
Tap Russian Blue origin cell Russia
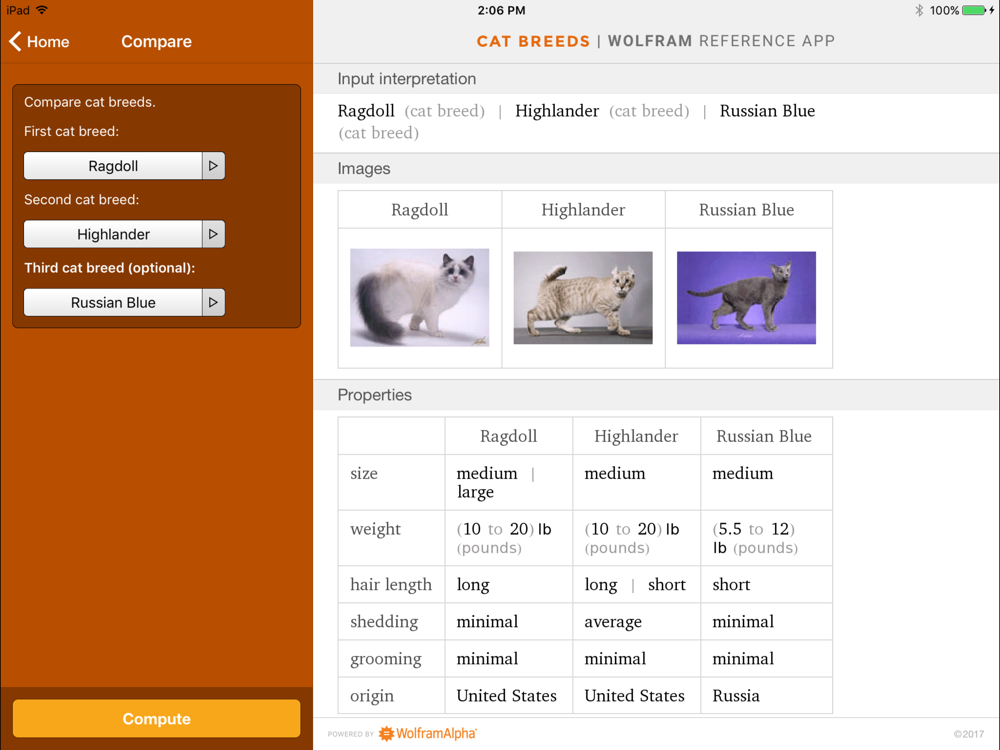point(766,695)
